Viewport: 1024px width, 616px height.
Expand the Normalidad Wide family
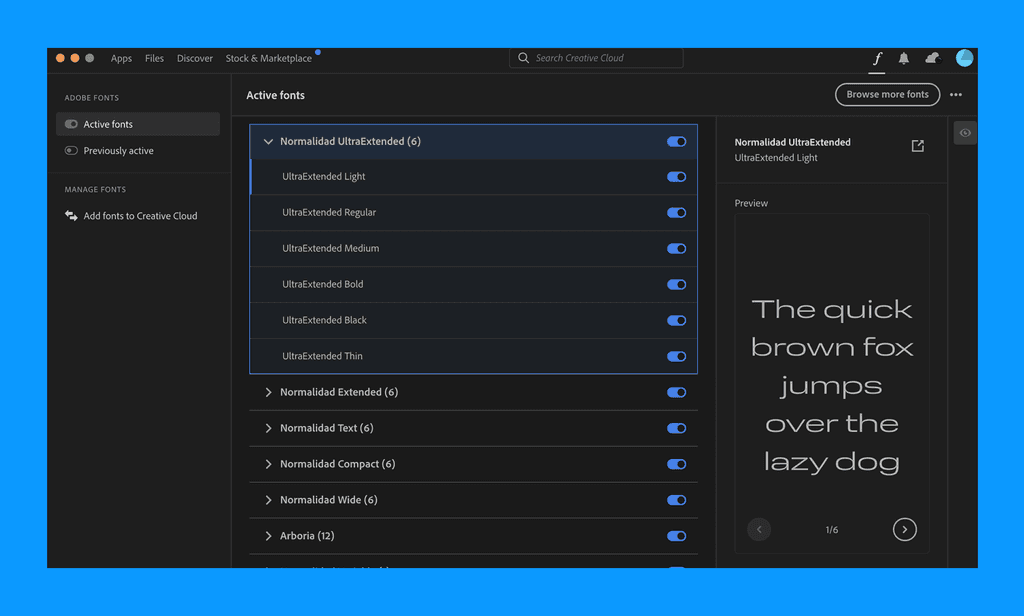coord(268,500)
